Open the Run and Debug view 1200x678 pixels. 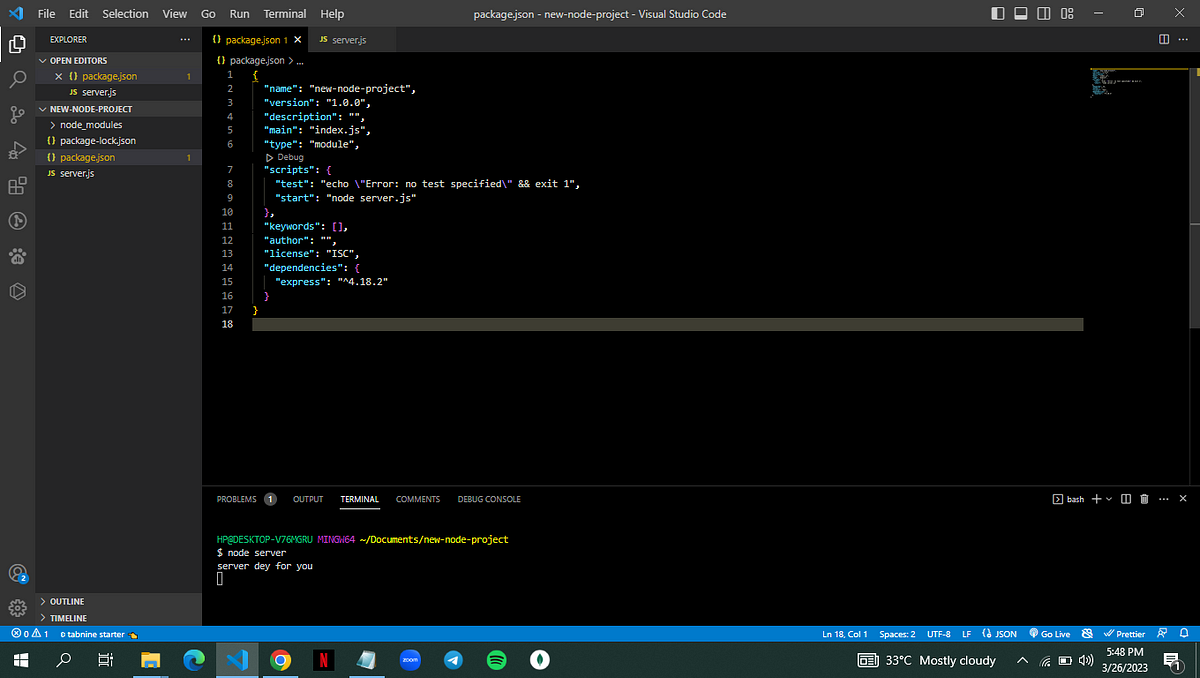(x=17, y=150)
